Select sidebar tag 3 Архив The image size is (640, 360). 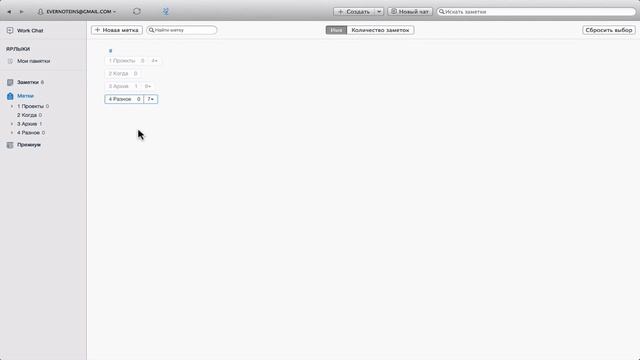tap(27, 124)
